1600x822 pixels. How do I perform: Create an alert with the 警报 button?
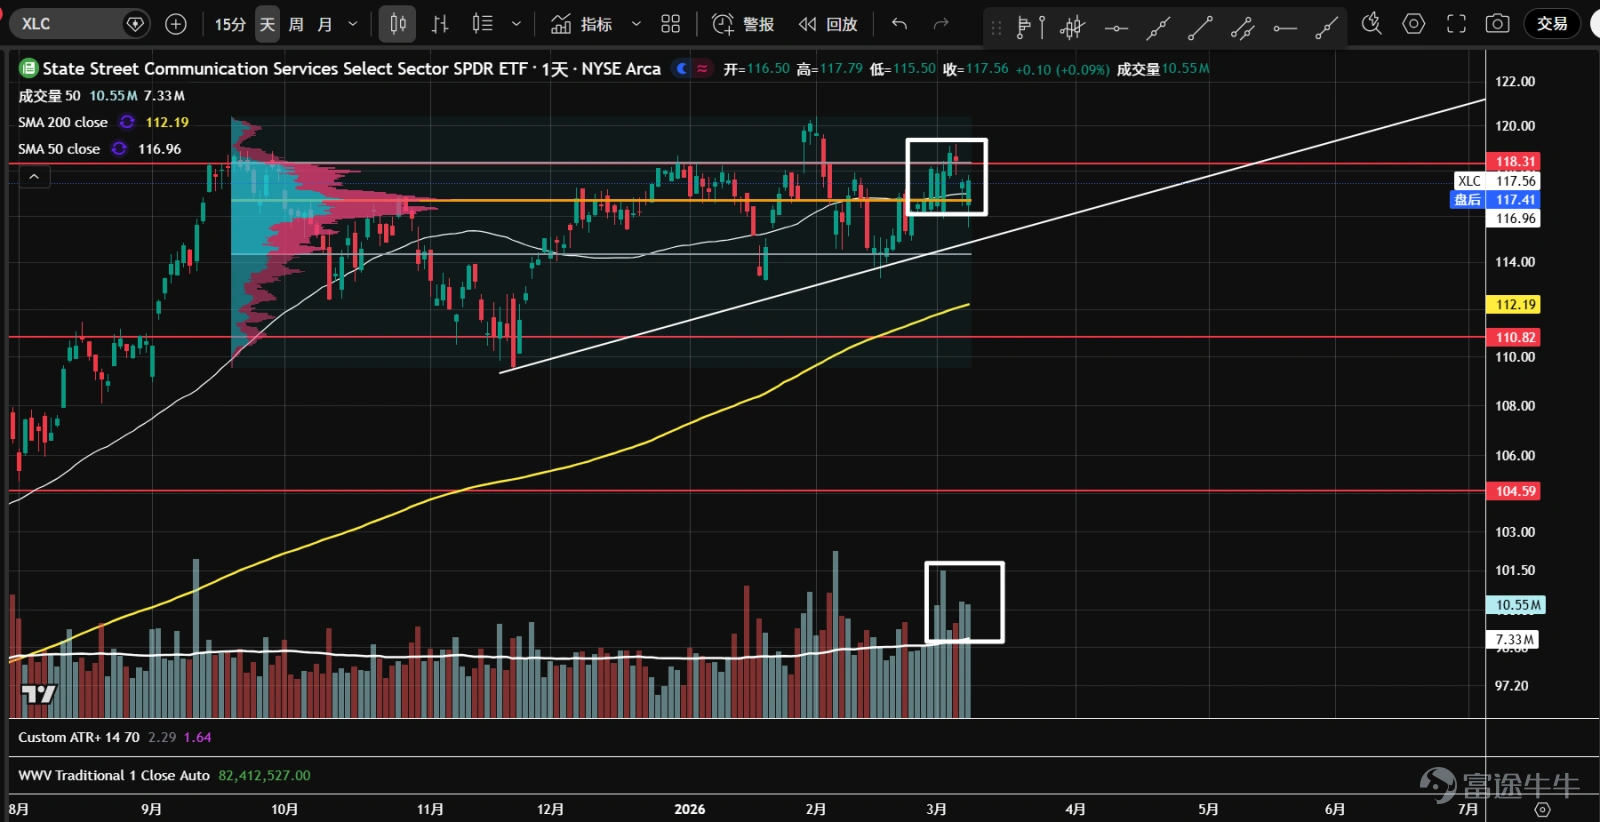743,24
